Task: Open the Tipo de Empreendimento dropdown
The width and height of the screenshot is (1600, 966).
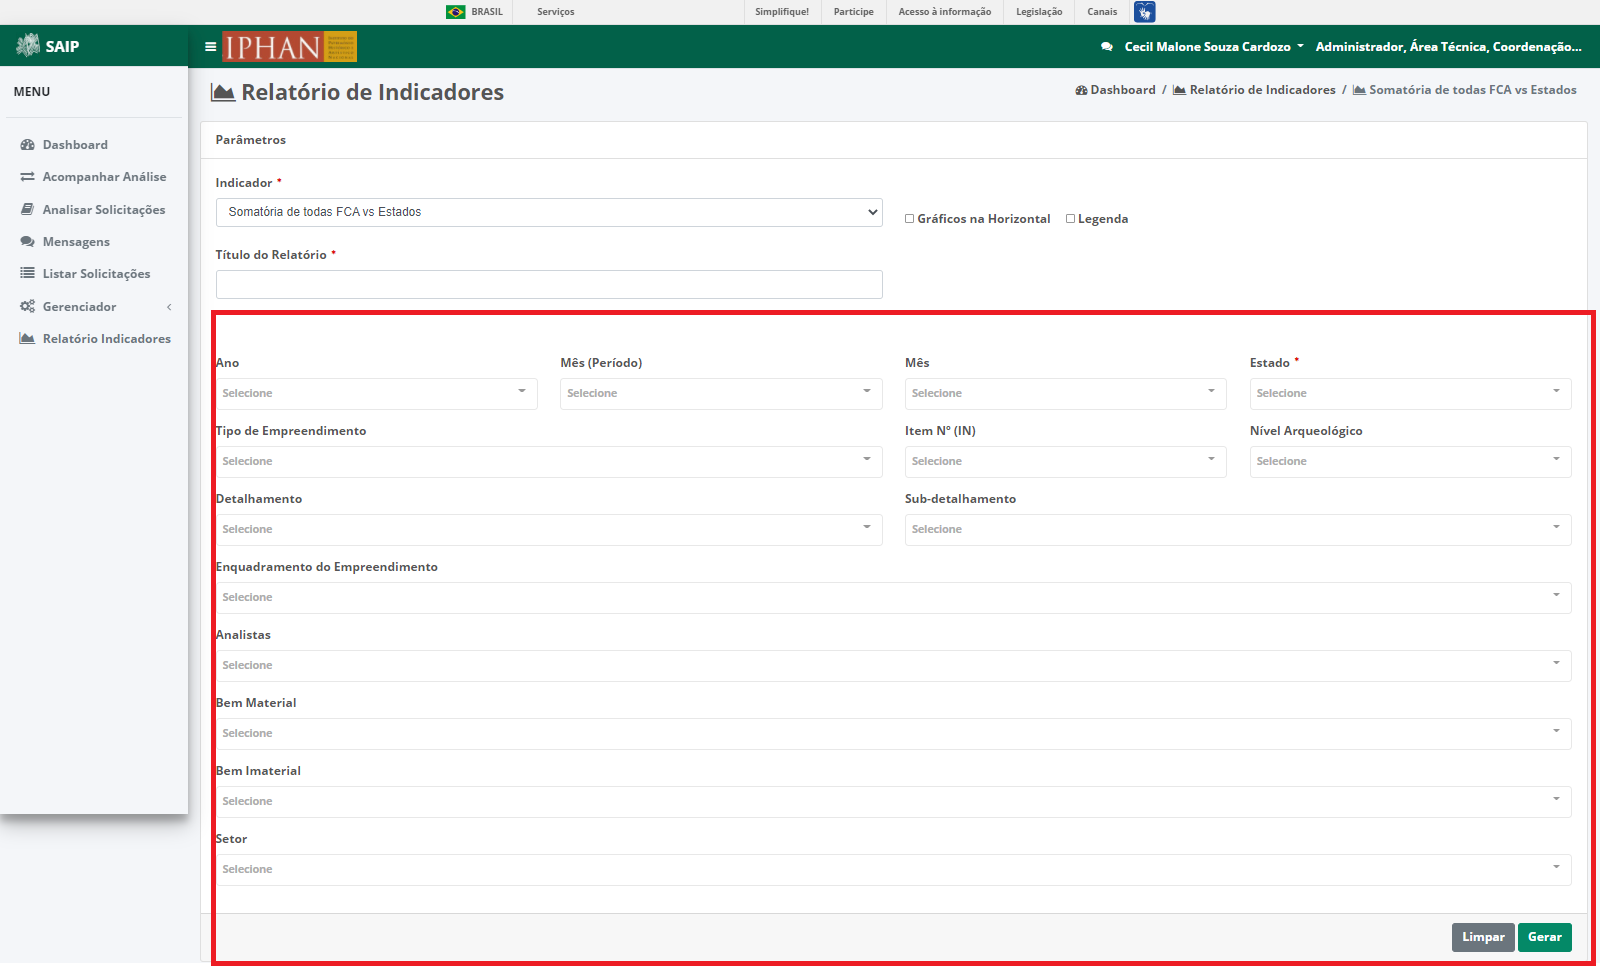Action: 549,462
